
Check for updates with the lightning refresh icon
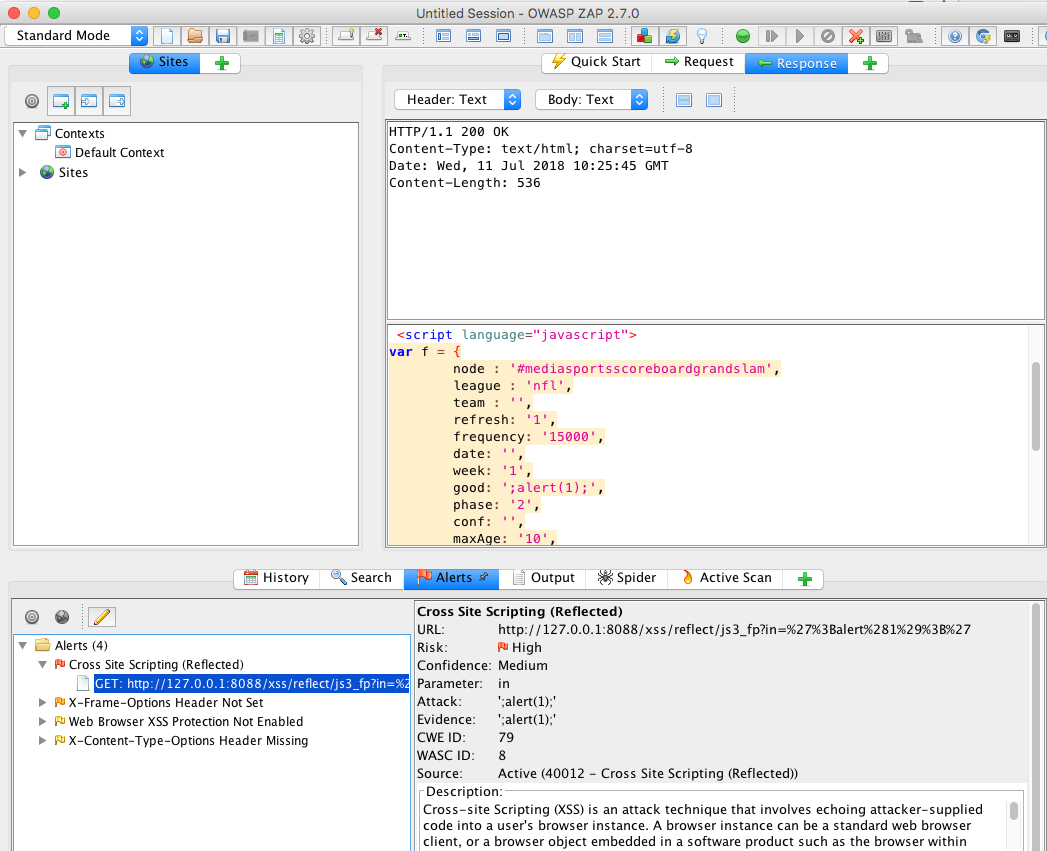coord(672,35)
